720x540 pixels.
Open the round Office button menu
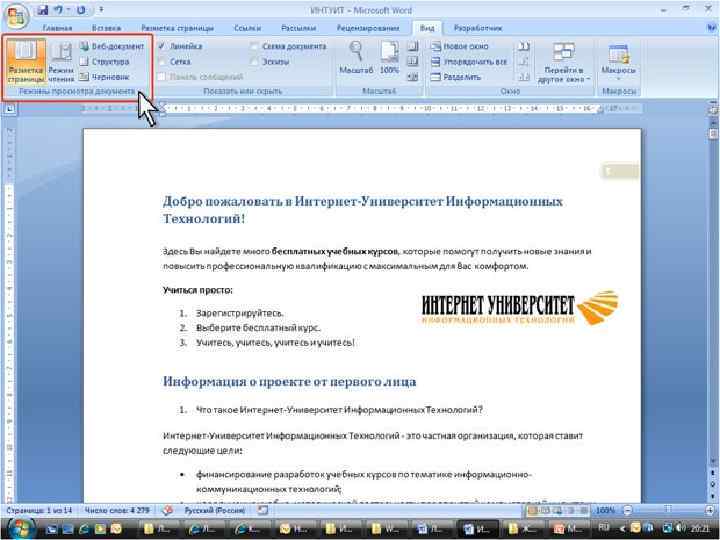click(17, 15)
